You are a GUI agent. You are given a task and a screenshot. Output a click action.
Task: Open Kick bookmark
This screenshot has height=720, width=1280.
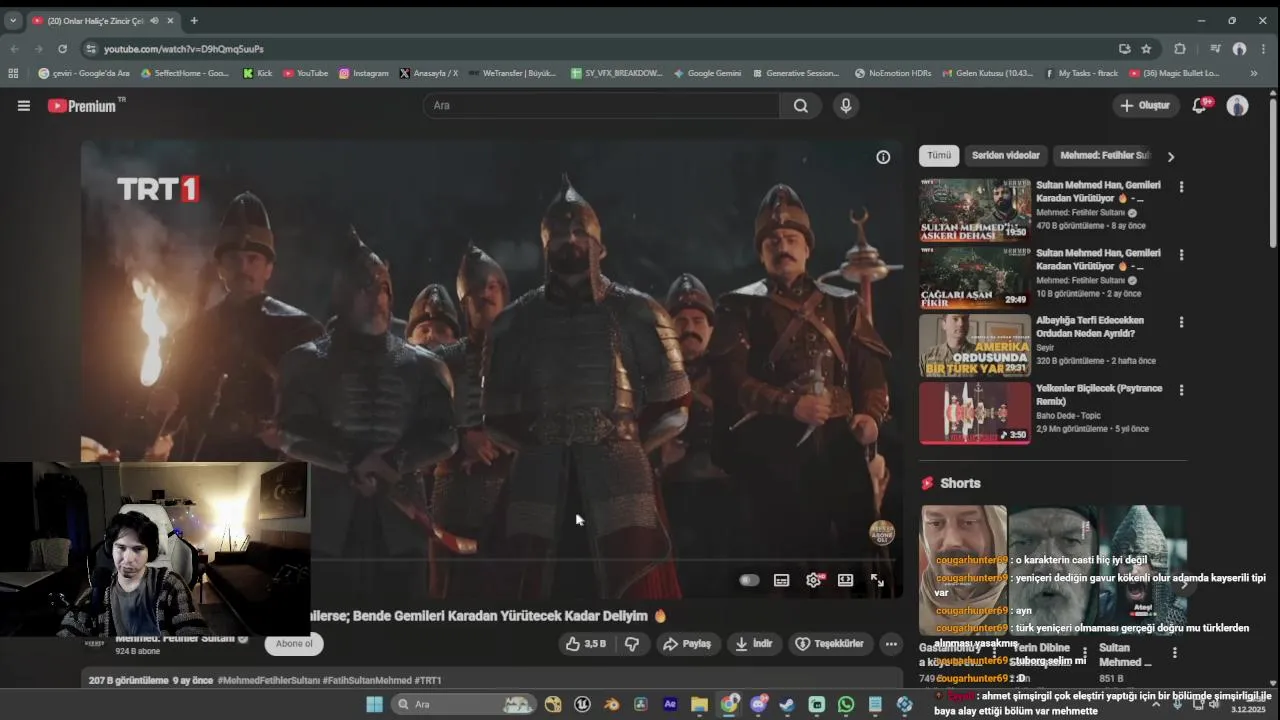click(x=257, y=73)
